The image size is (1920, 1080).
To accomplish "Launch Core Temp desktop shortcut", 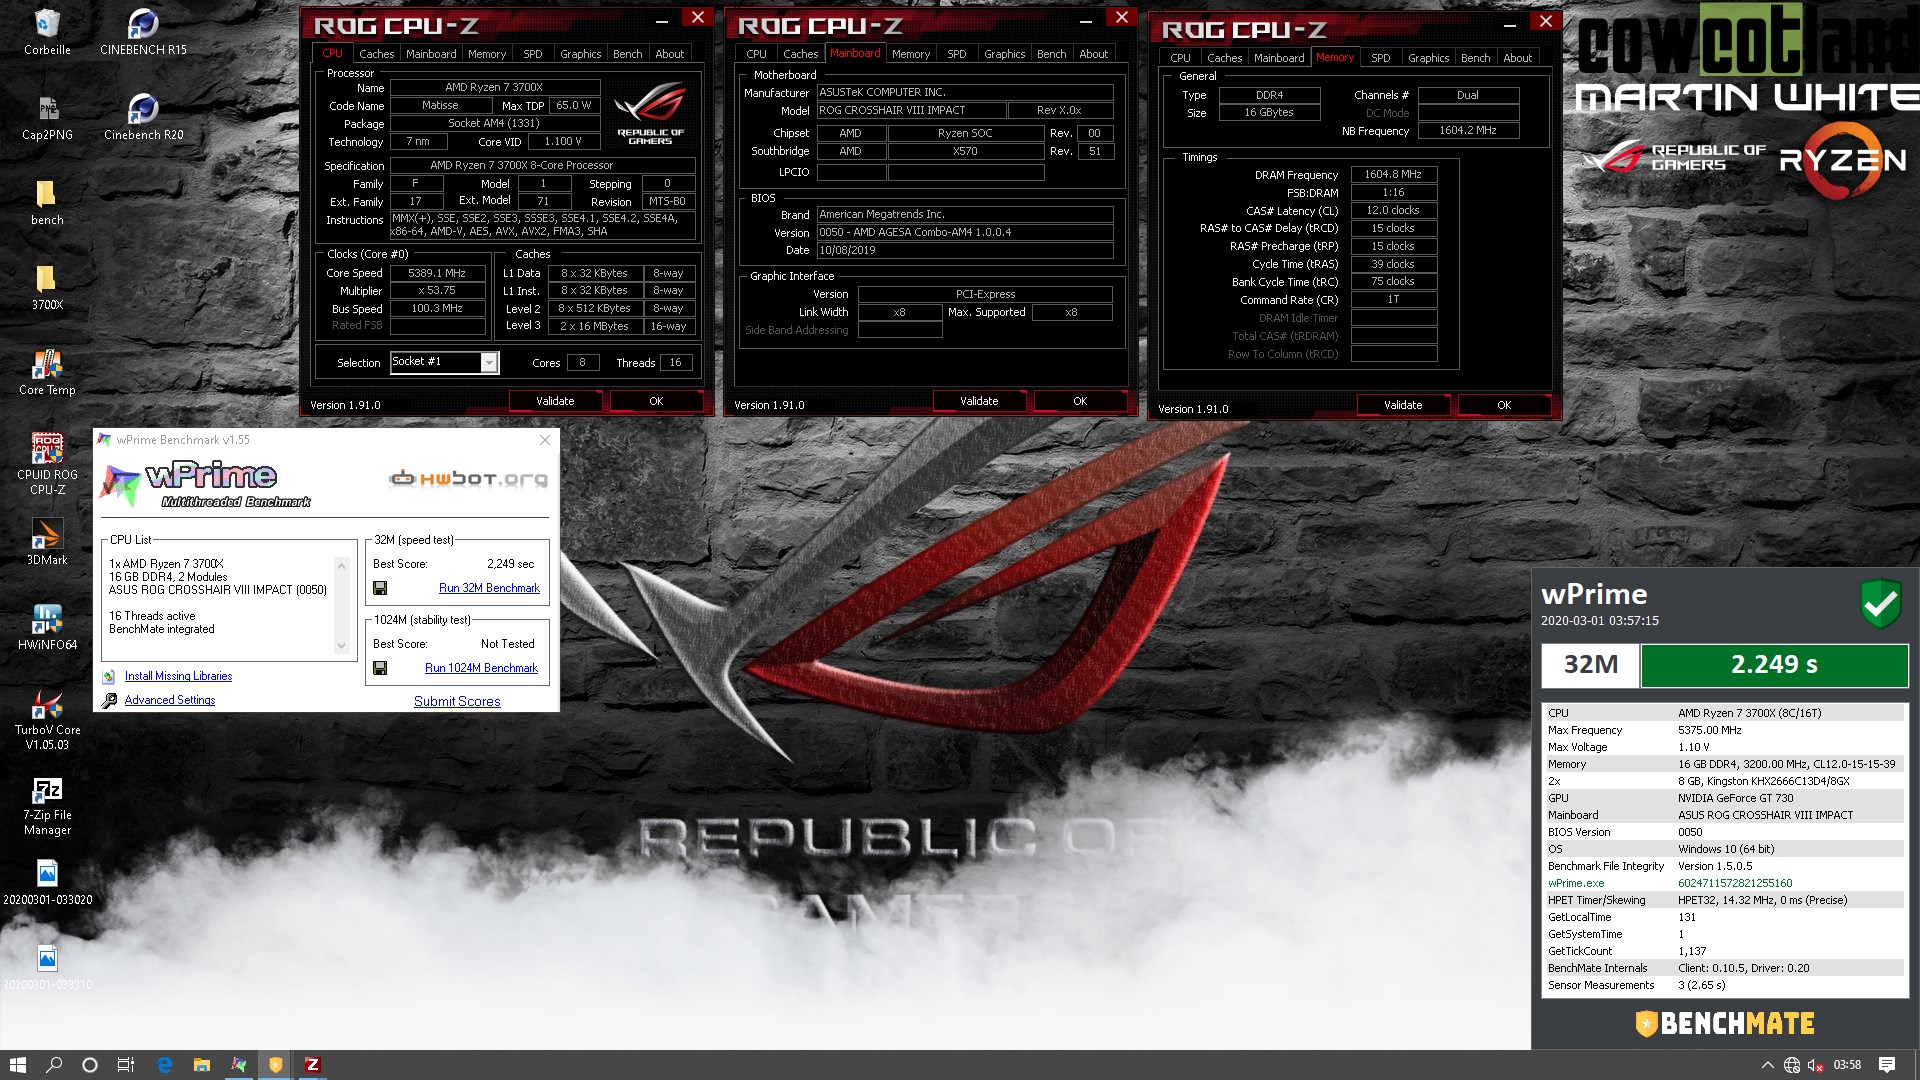I will pos(47,371).
